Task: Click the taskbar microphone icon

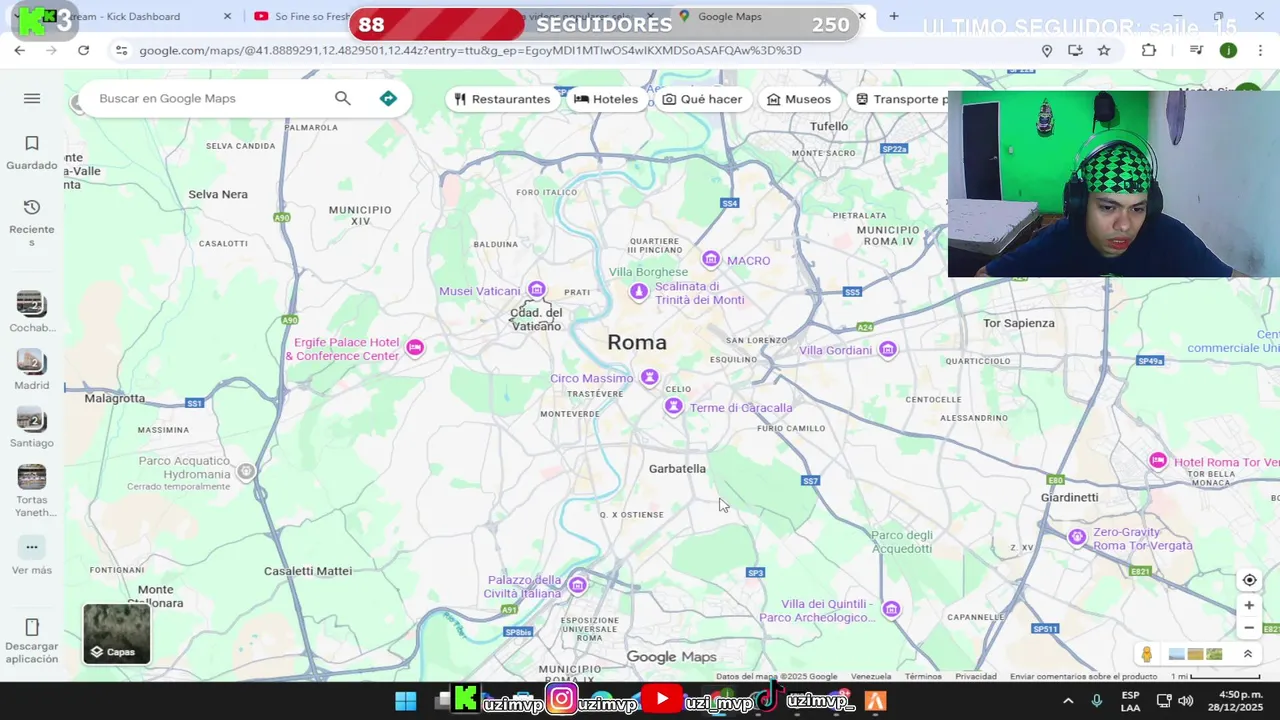Action: 1097,701
